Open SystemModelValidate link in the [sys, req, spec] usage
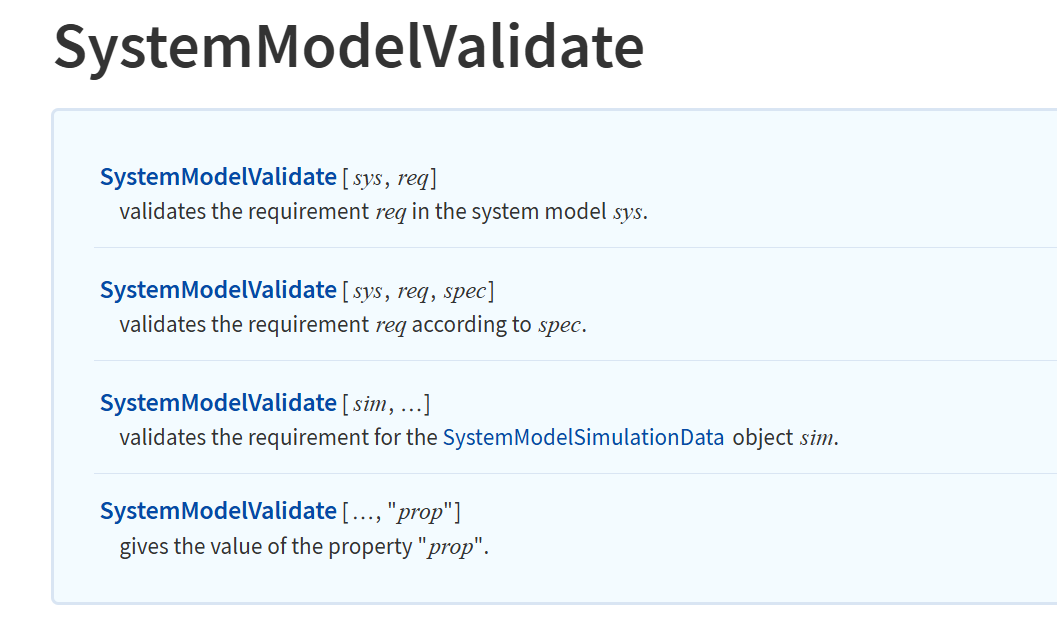The height and width of the screenshot is (639, 1057). pos(218,291)
